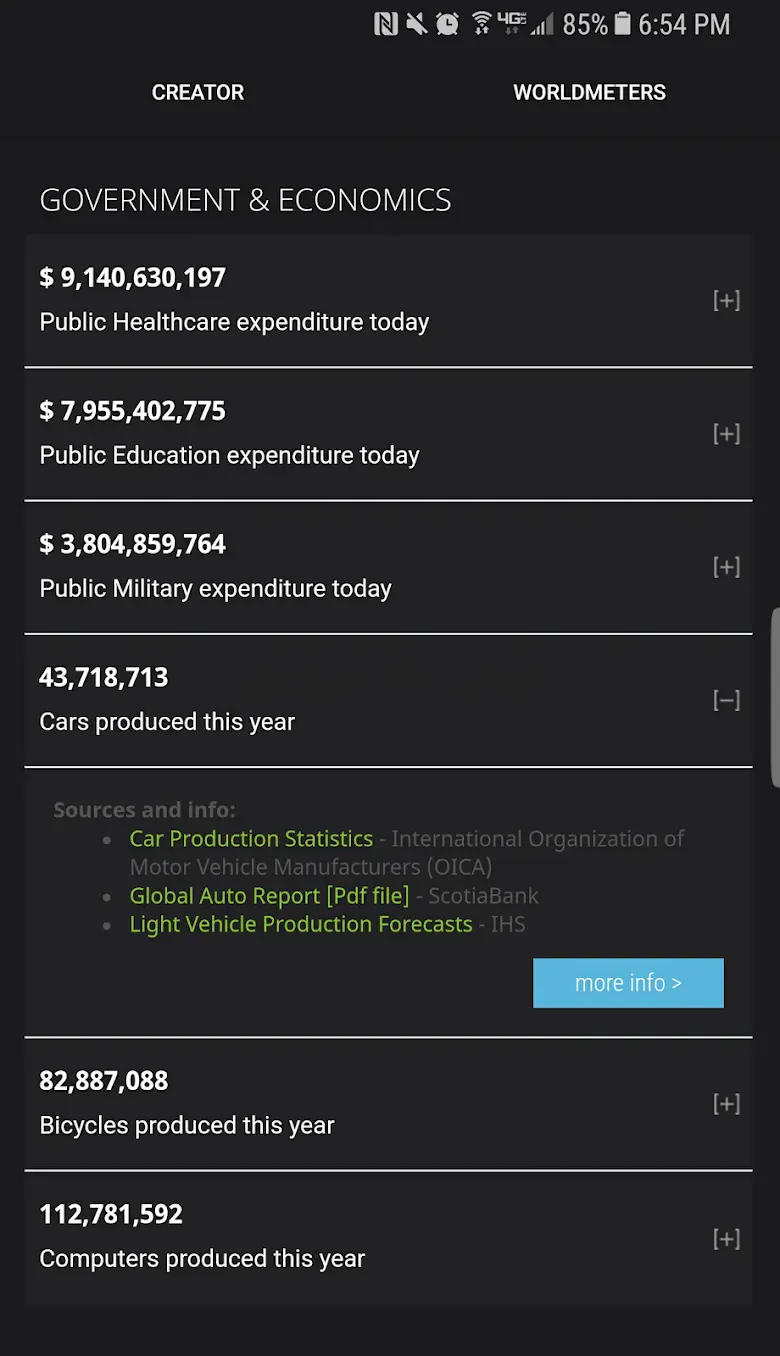Viewport: 780px width, 1356px height.
Task: Grab the scrollbar handle on right edge
Action: click(775, 697)
